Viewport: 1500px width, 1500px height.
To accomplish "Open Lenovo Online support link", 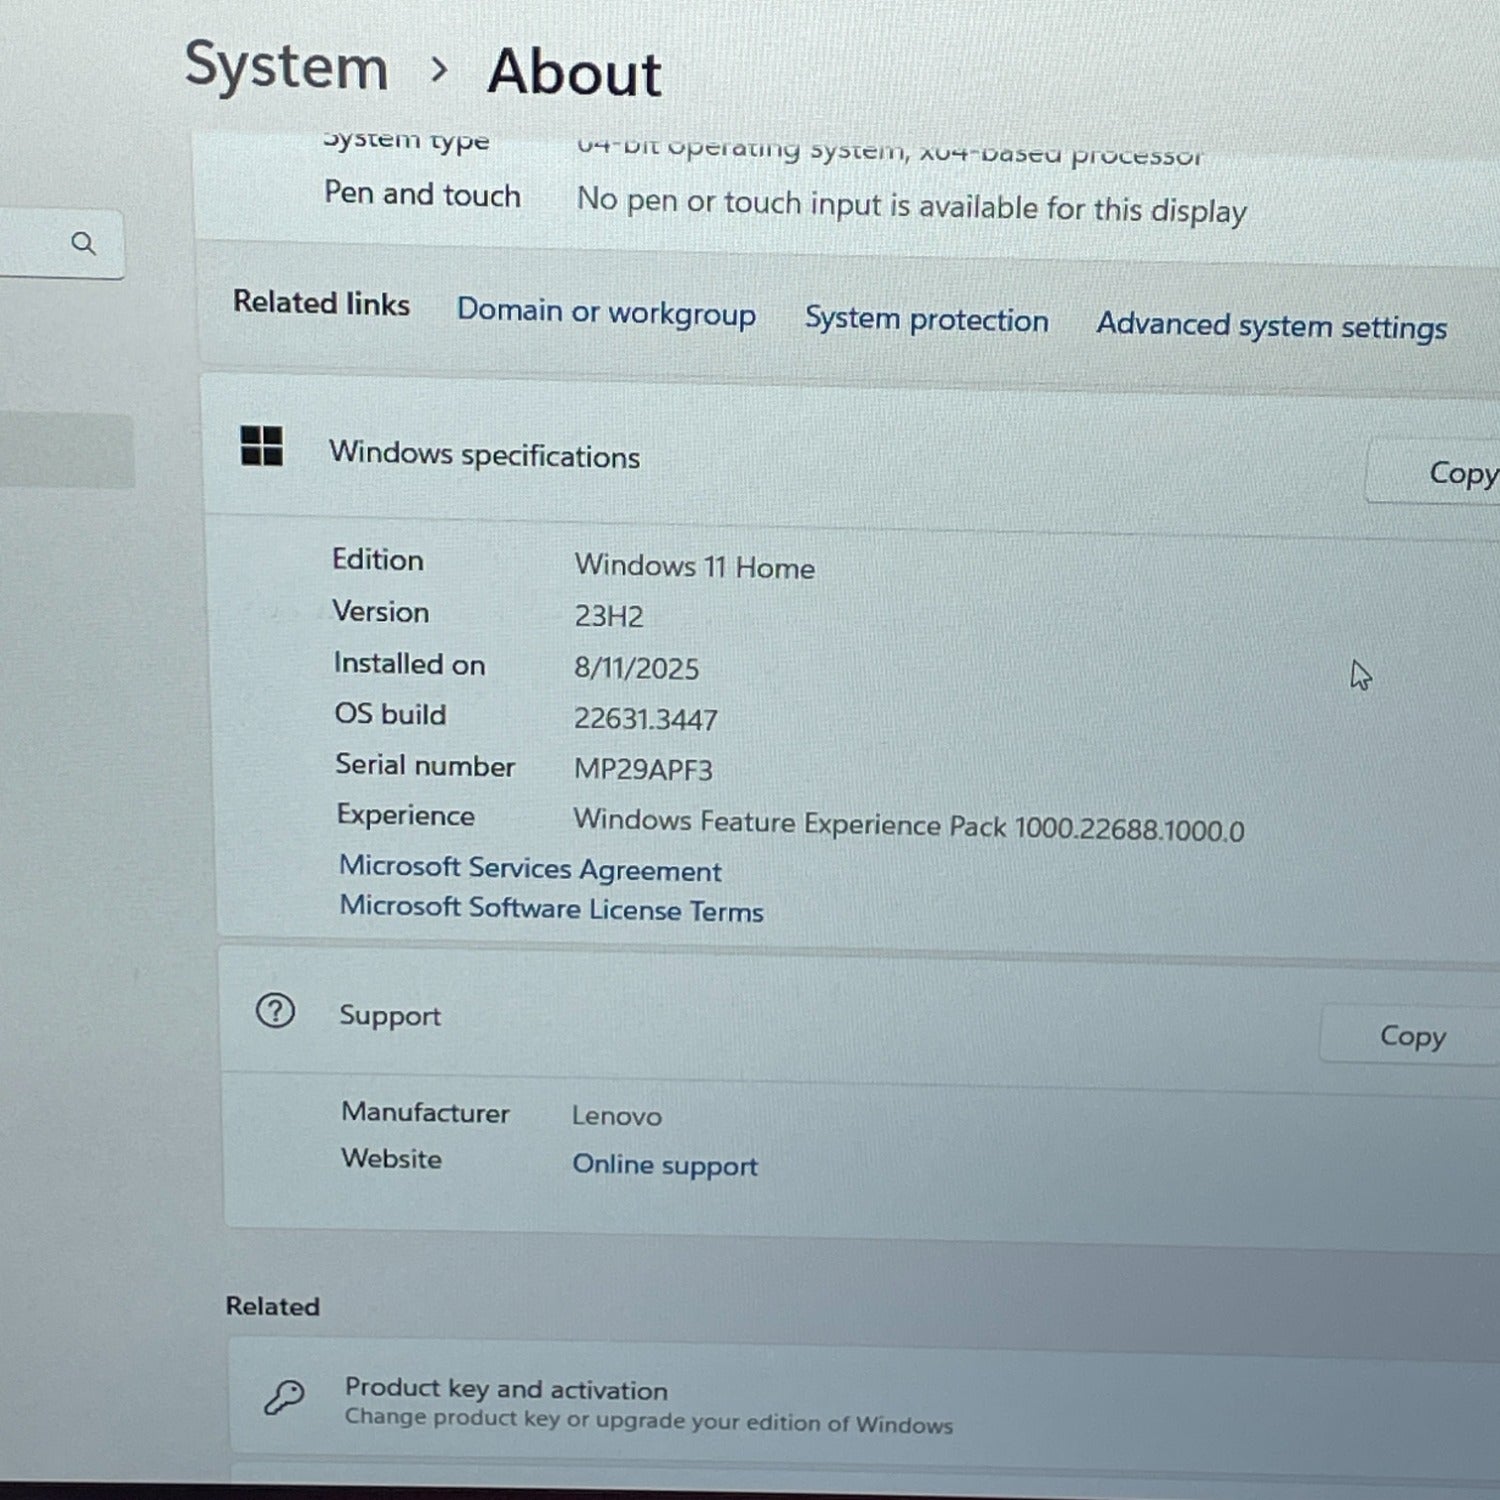I will coord(665,1165).
